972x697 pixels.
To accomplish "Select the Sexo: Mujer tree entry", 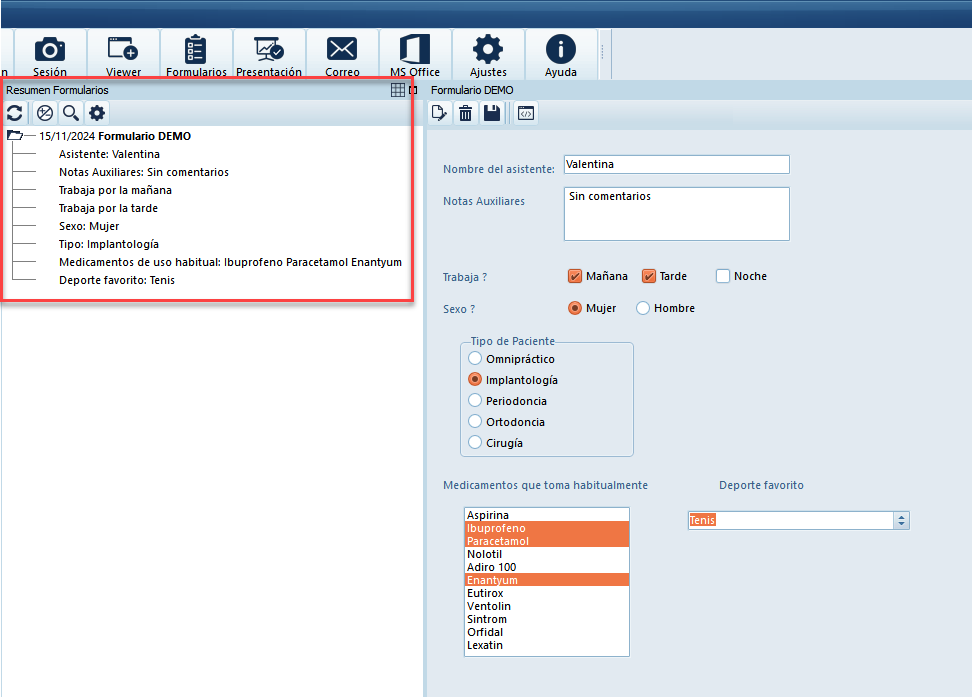I will (x=89, y=226).
